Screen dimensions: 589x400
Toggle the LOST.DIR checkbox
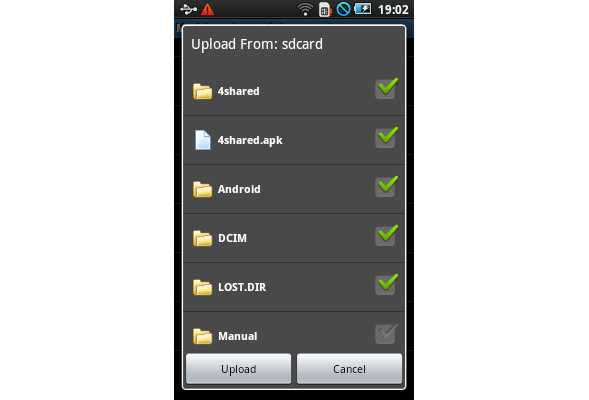click(386, 284)
